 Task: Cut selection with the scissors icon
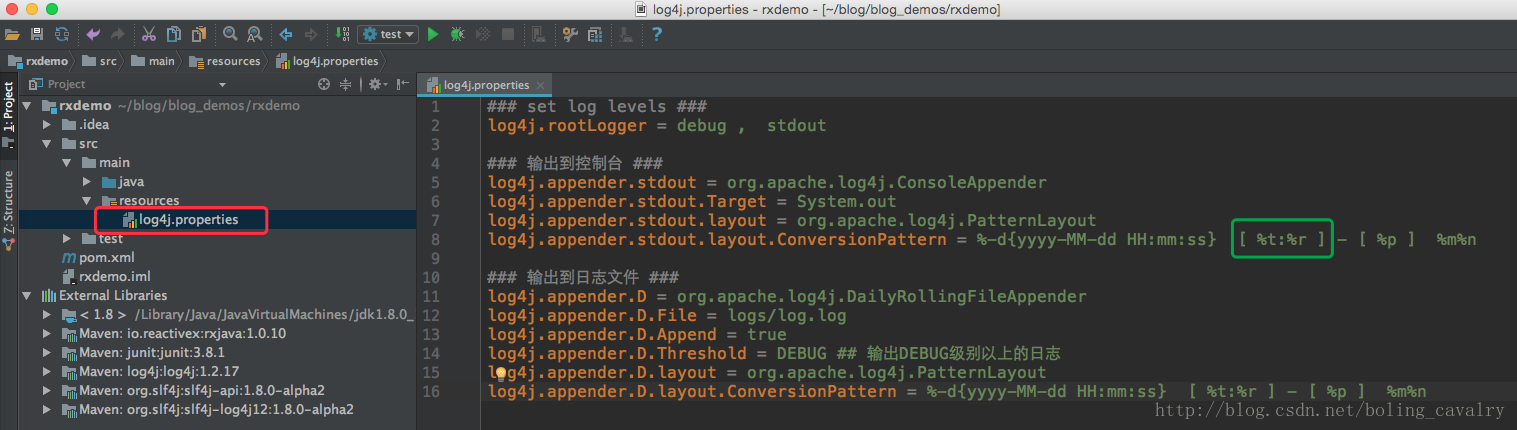coord(149,34)
